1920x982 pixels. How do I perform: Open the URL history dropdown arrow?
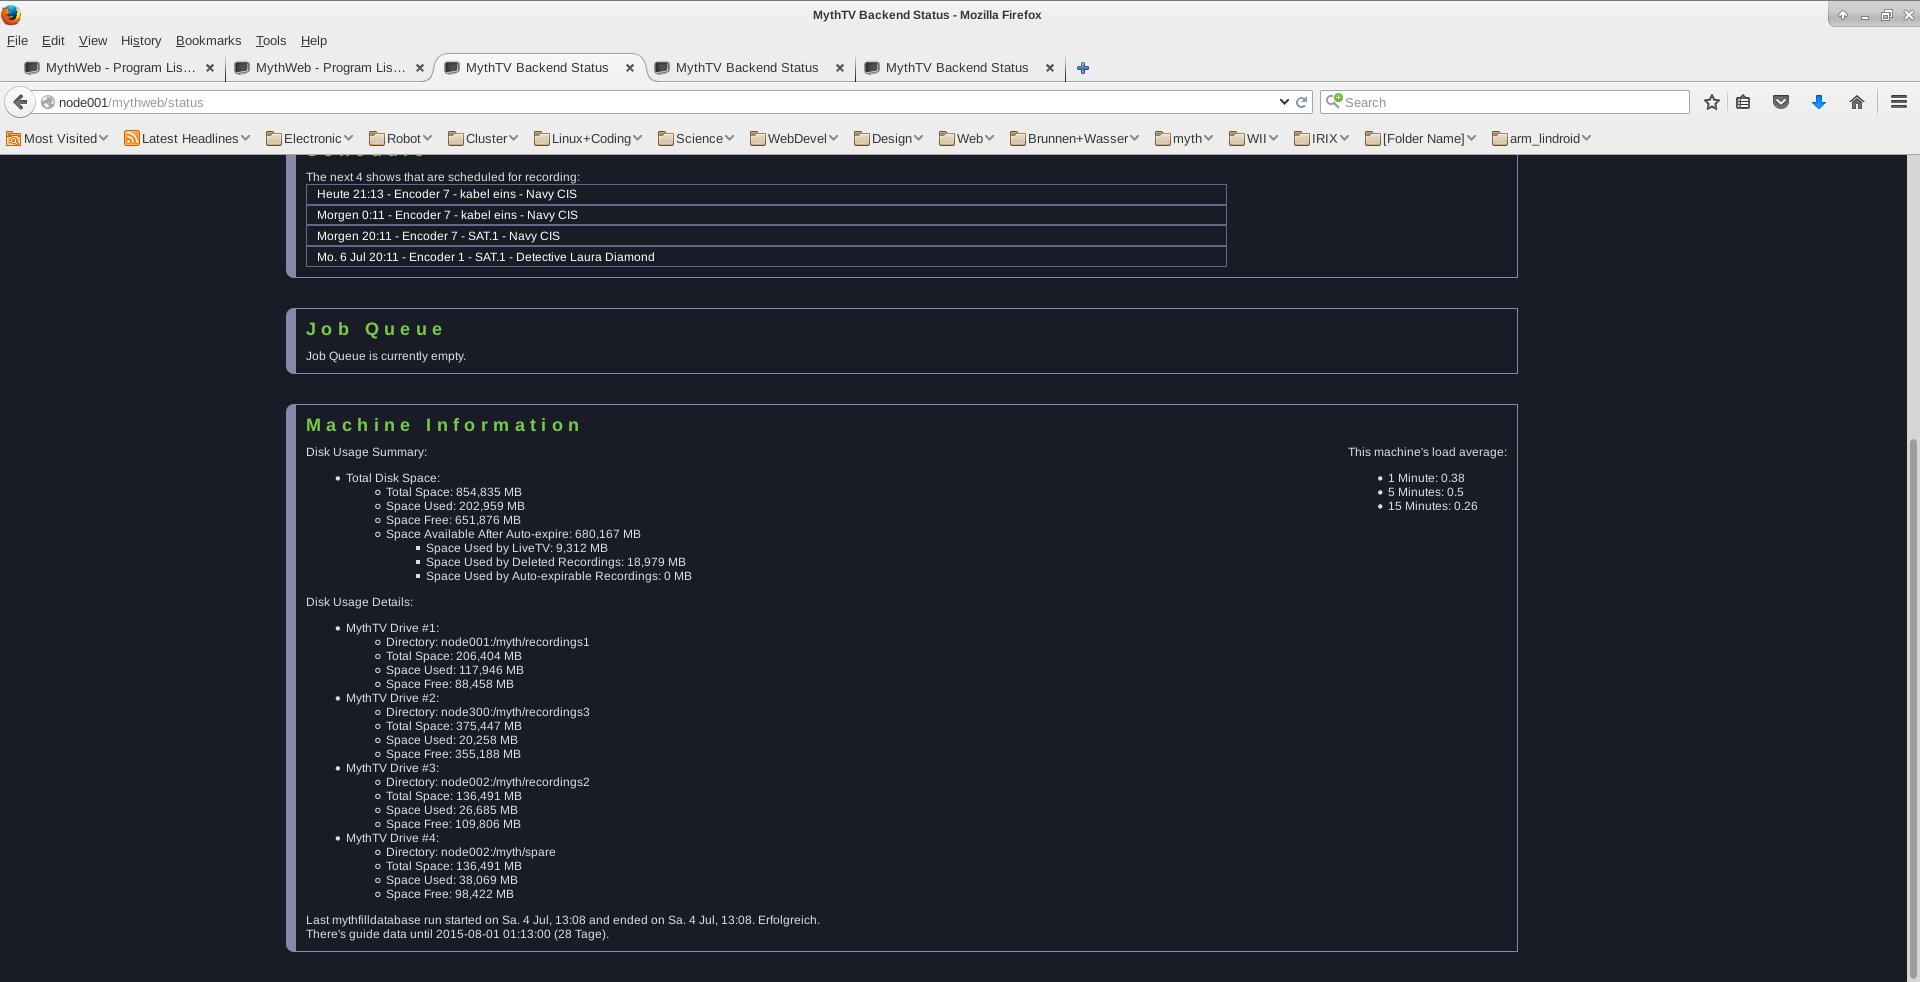pyautogui.click(x=1284, y=102)
